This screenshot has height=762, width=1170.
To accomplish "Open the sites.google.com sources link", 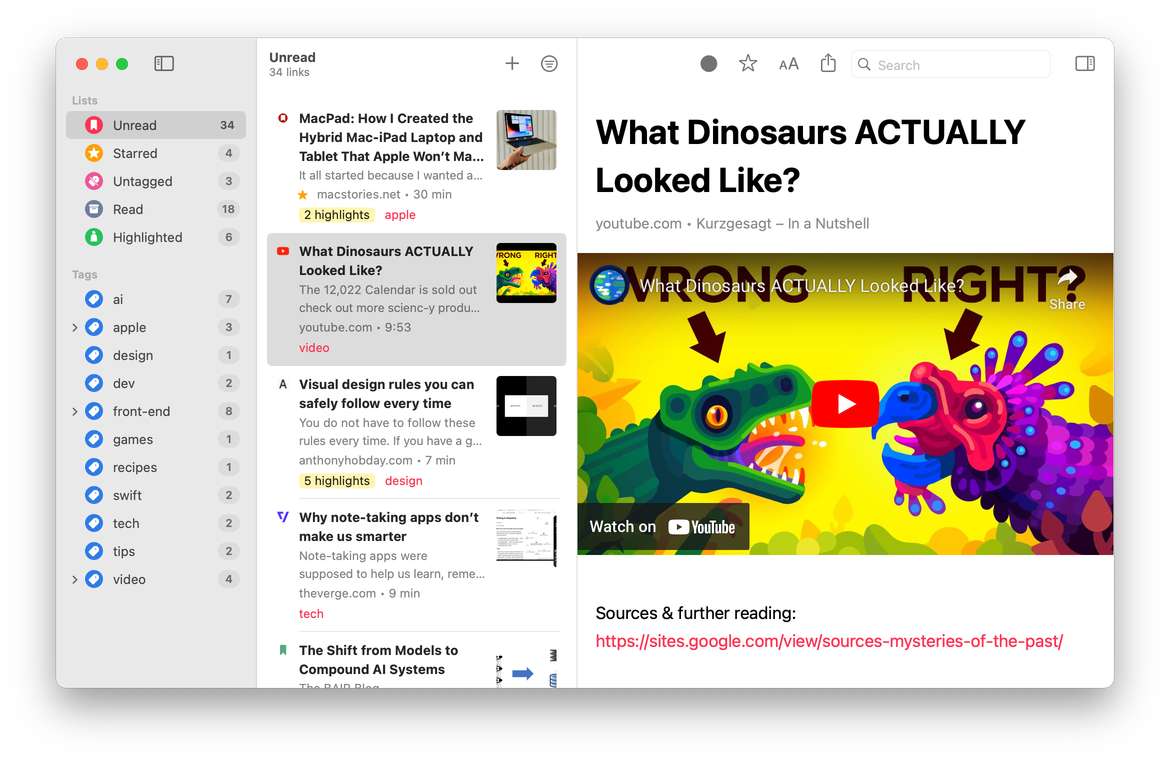I will pyautogui.click(x=829, y=641).
